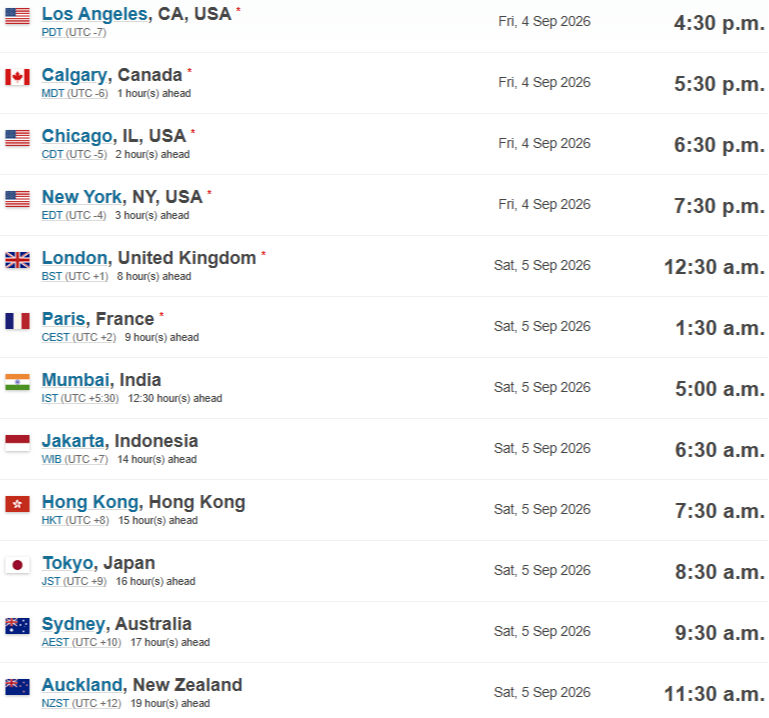Open the CEST (UTC +2) time zone link

click(79, 337)
